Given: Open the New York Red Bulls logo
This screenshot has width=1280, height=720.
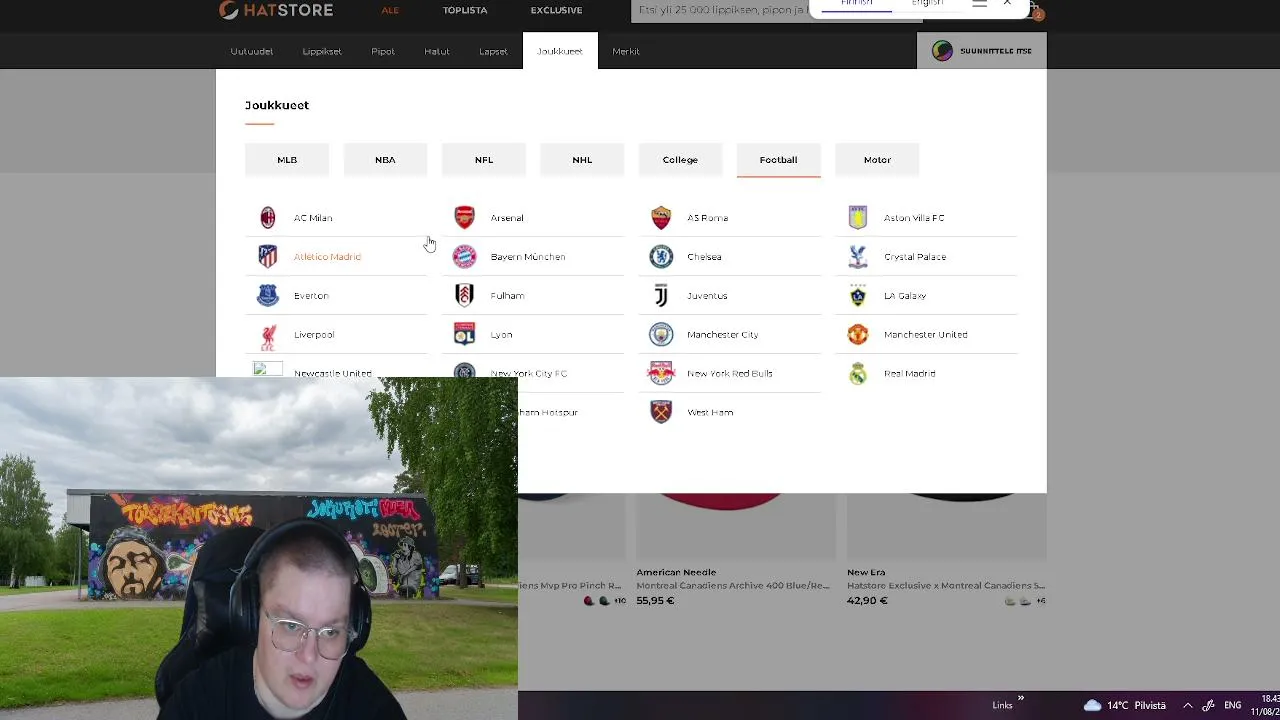Looking at the screenshot, I should 661,373.
